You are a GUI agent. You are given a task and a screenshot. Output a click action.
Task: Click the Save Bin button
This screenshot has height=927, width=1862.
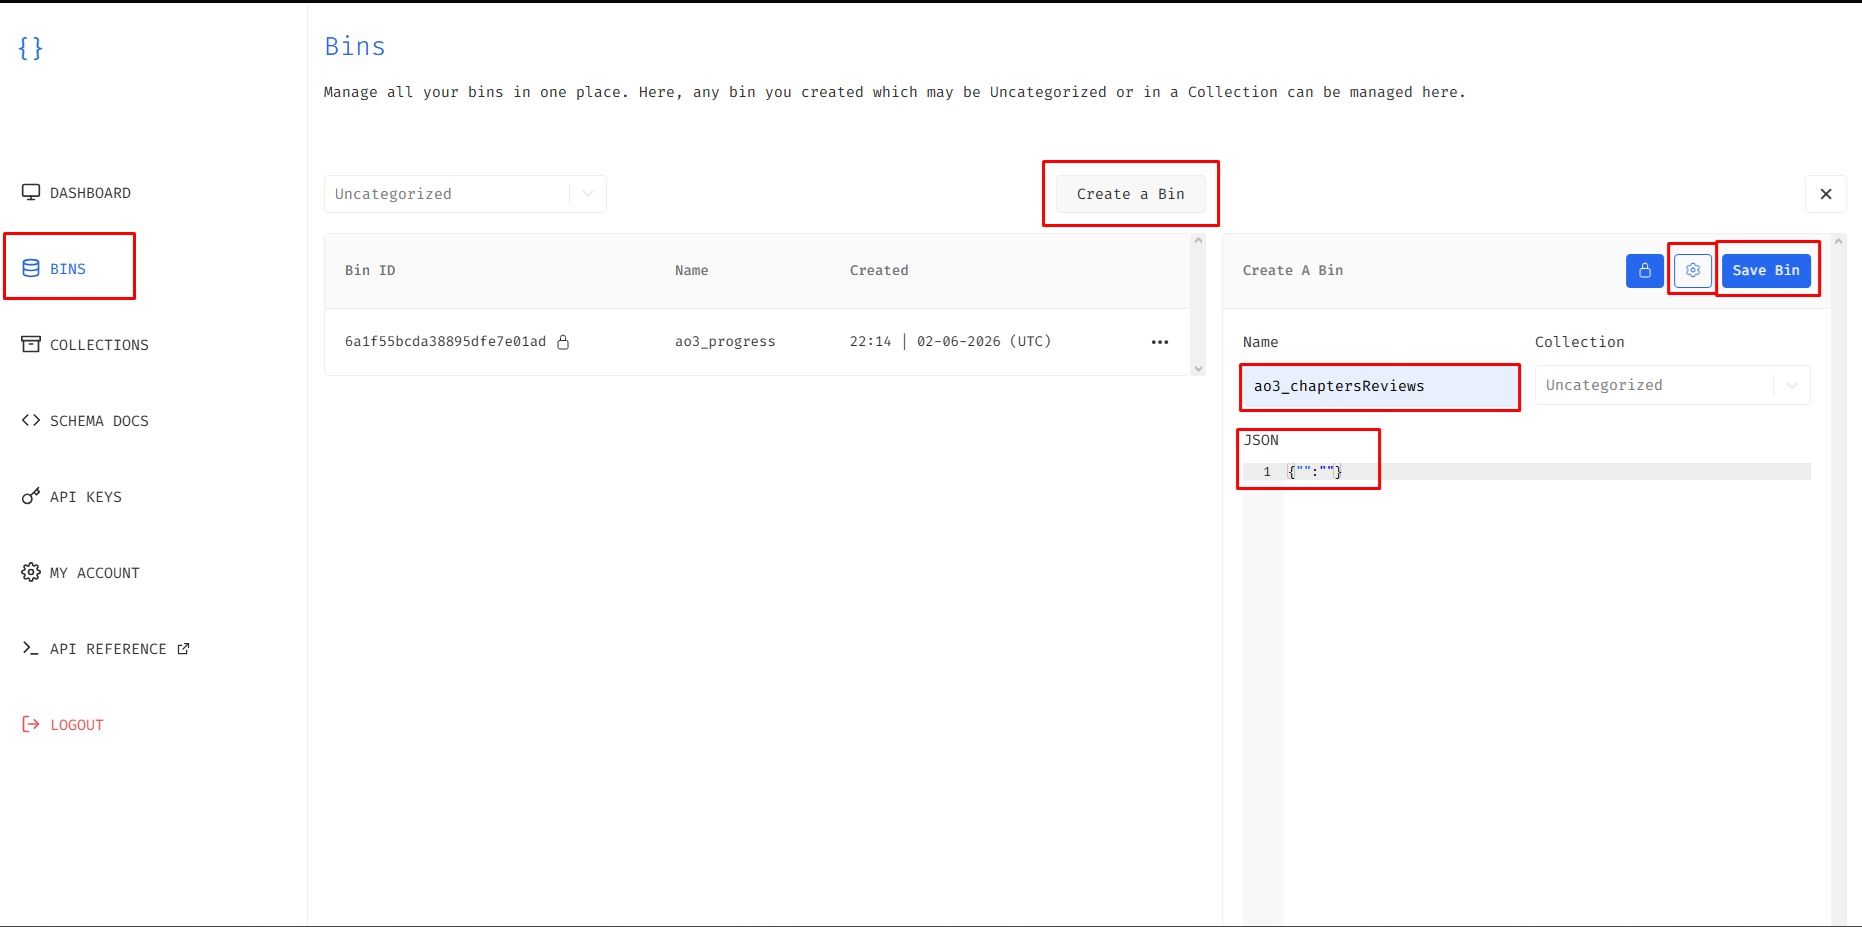pyautogui.click(x=1766, y=271)
